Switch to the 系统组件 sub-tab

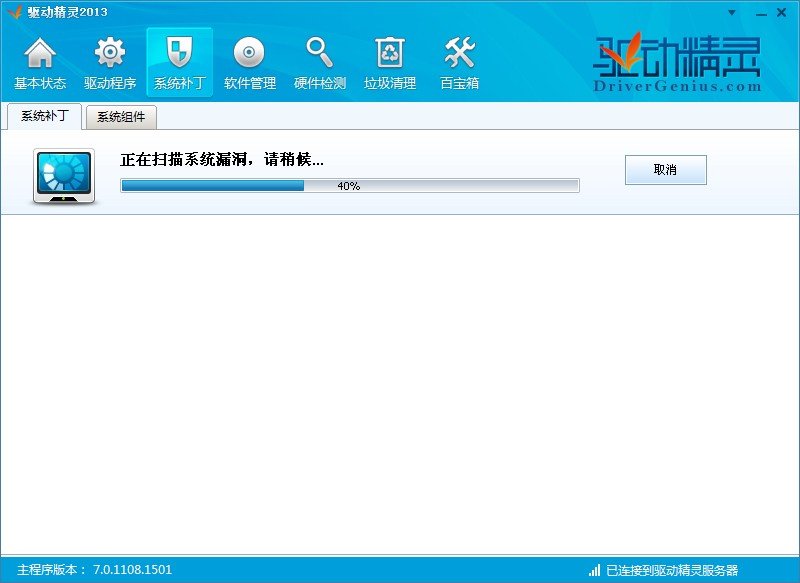[121, 117]
